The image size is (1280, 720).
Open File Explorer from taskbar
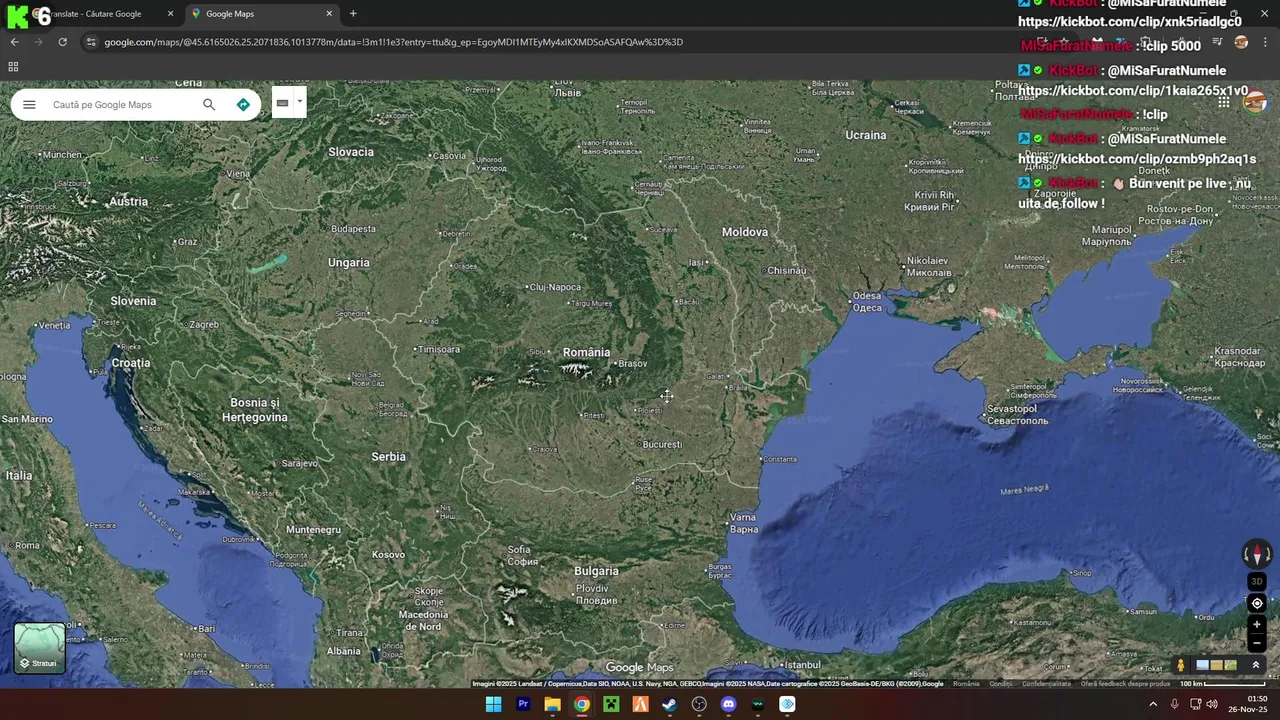[552, 704]
